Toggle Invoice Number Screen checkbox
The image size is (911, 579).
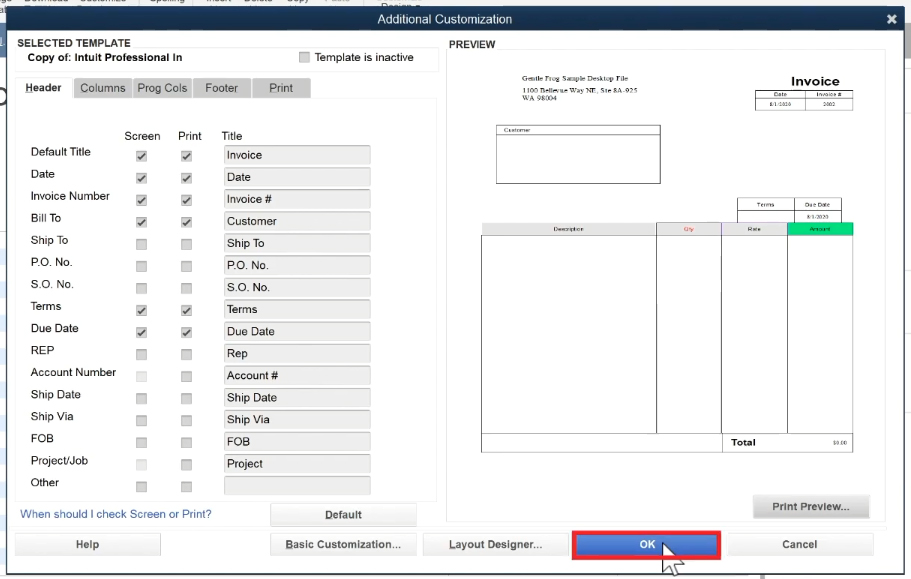tap(141, 200)
